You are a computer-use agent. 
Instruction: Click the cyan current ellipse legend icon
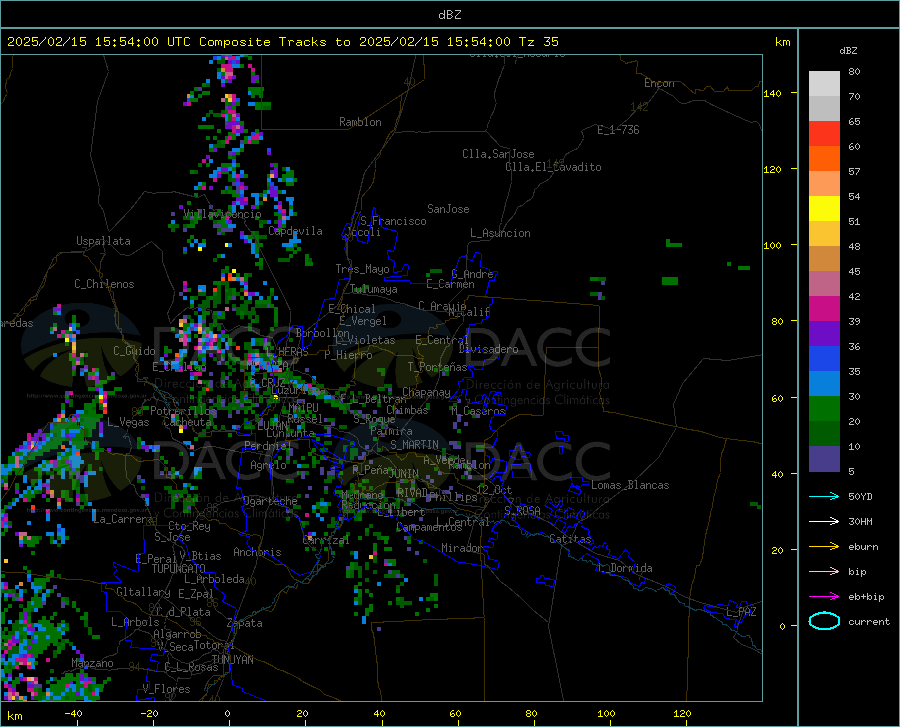coord(824,621)
